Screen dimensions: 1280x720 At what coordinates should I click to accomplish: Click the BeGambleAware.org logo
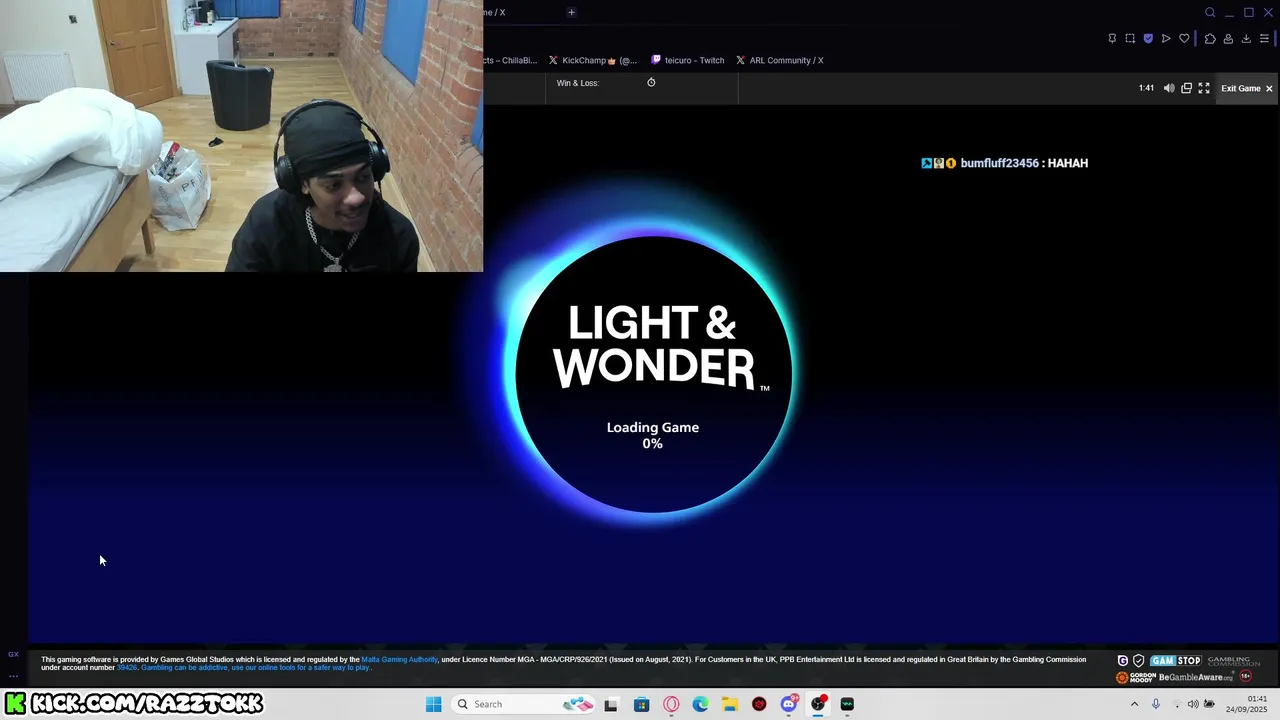coord(1196,677)
